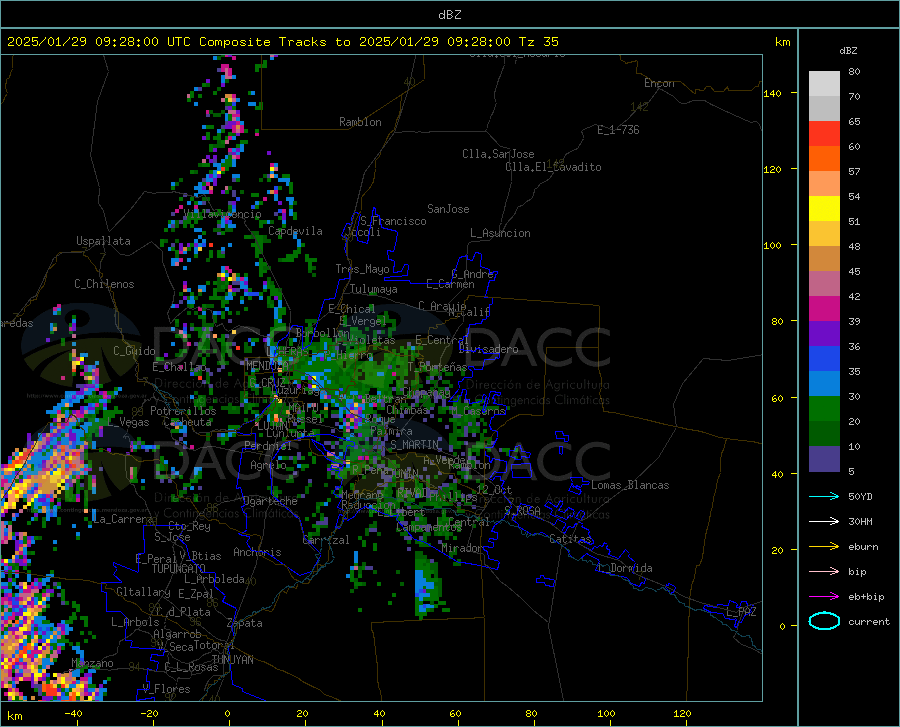Click the 'S_MARTIN' map label
Viewport: 900px width, 727px height.
click(x=415, y=445)
